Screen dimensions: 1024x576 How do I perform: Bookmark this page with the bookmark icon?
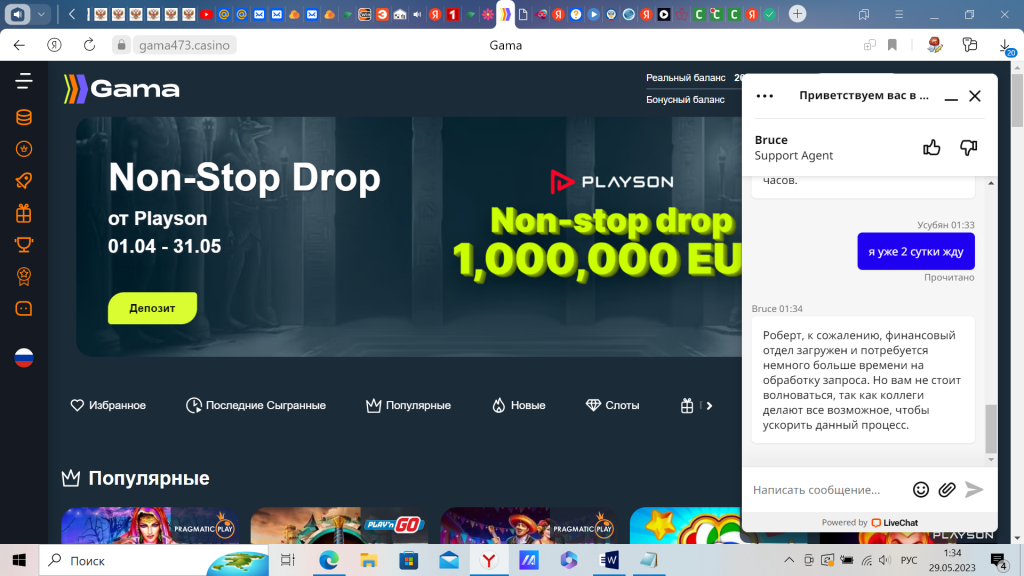[892, 45]
